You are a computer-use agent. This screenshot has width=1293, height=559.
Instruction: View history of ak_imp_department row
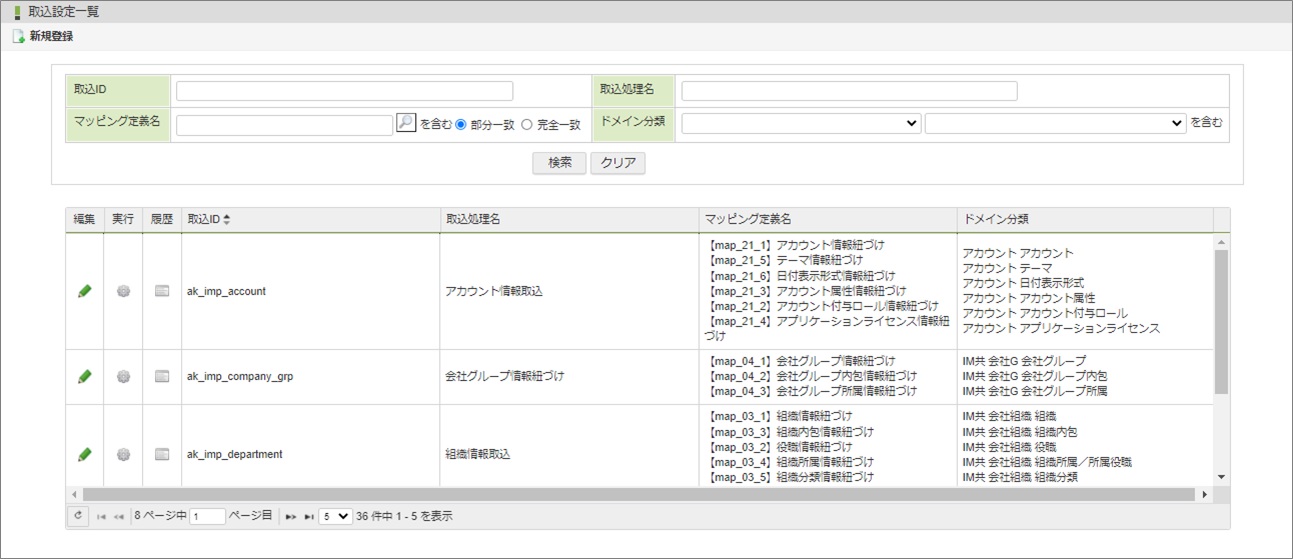click(x=162, y=454)
